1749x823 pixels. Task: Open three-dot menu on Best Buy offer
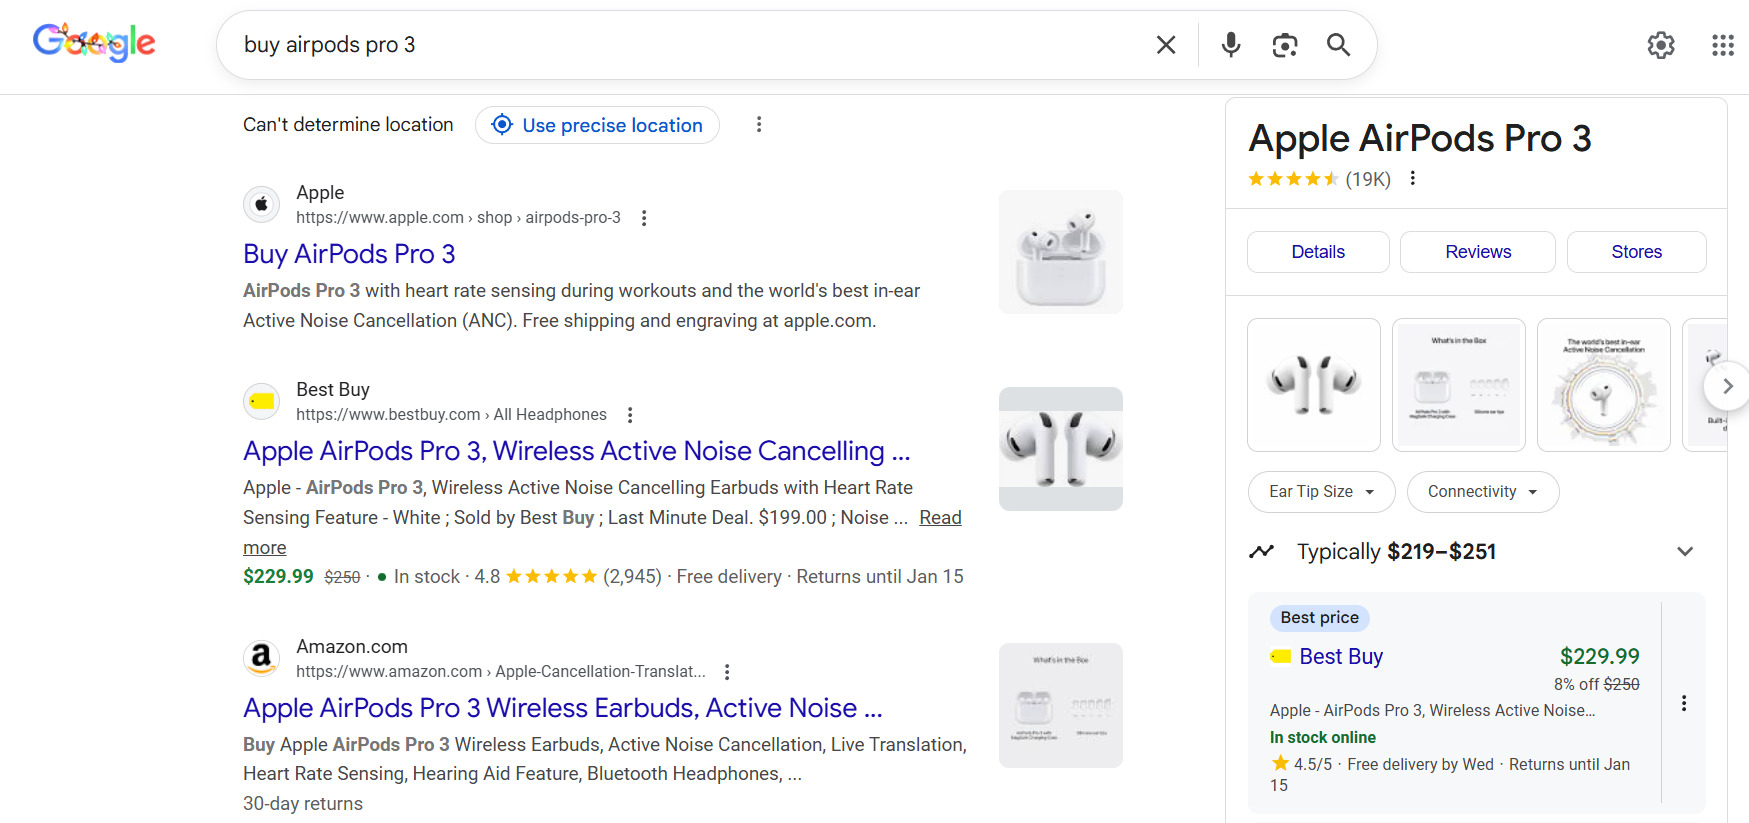point(1684,703)
